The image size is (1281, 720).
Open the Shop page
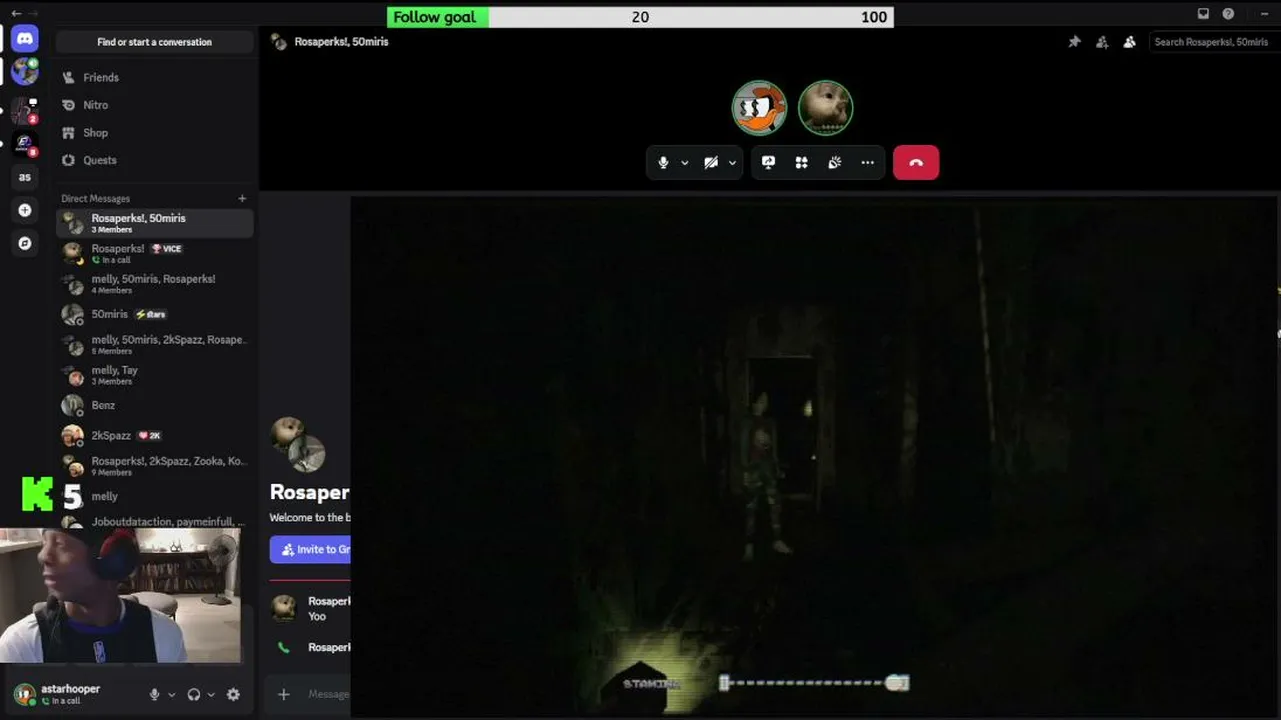tap(155, 133)
